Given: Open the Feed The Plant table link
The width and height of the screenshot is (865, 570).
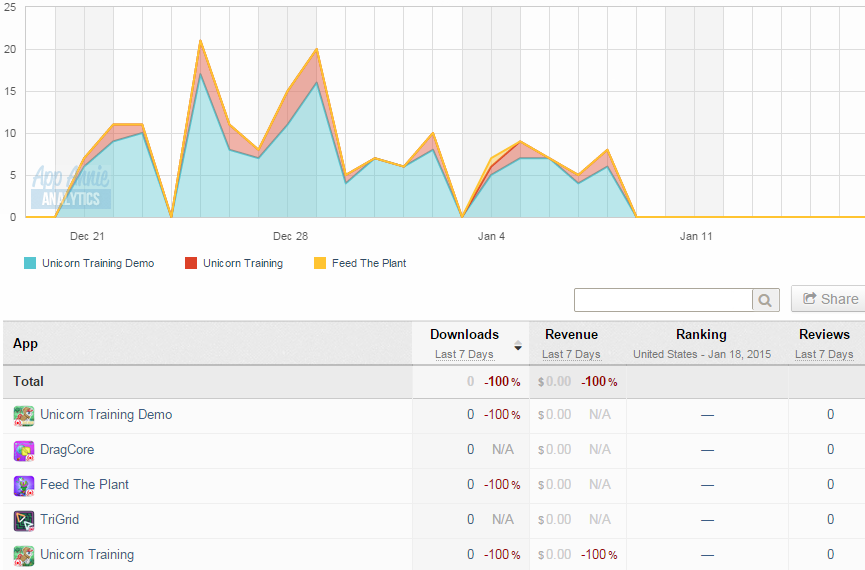Looking at the screenshot, I should click(x=84, y=484).
